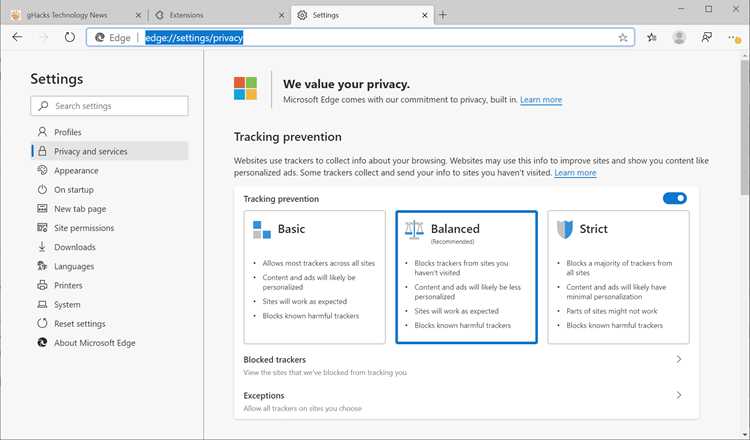Maximize the Edge browser window

click(708, 9)
